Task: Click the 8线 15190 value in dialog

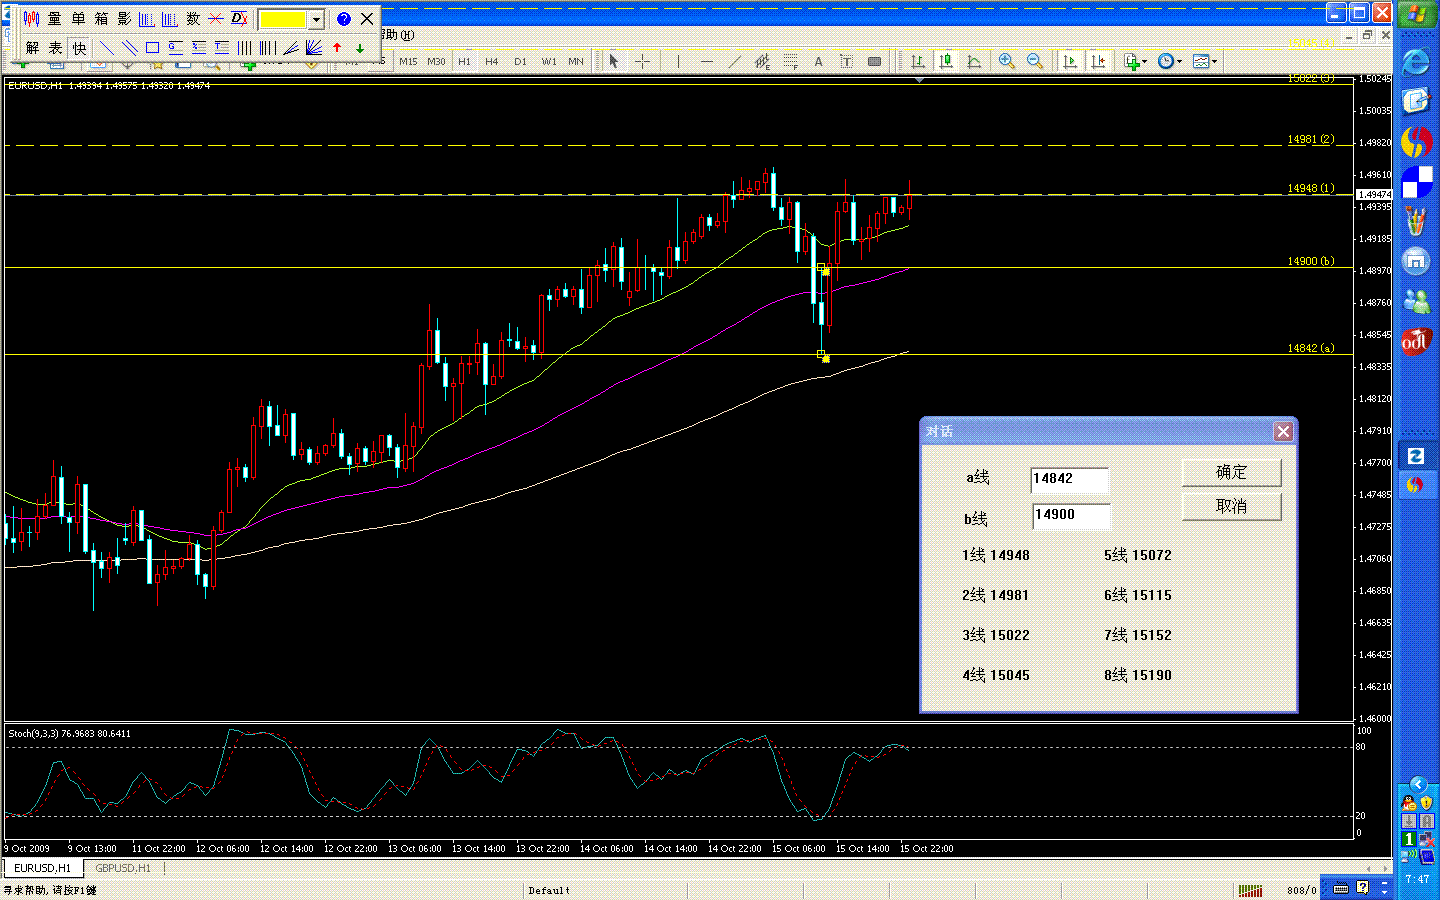Action: point(1138,675)
